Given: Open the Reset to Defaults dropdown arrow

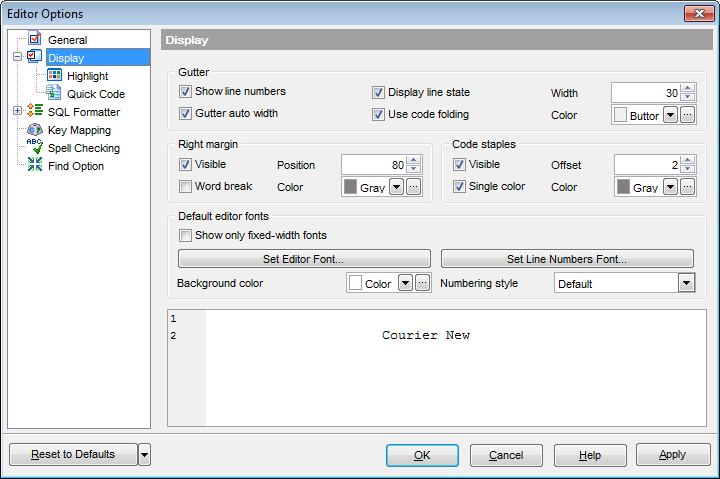Looking at the screenshot, I should pos(144,455).
